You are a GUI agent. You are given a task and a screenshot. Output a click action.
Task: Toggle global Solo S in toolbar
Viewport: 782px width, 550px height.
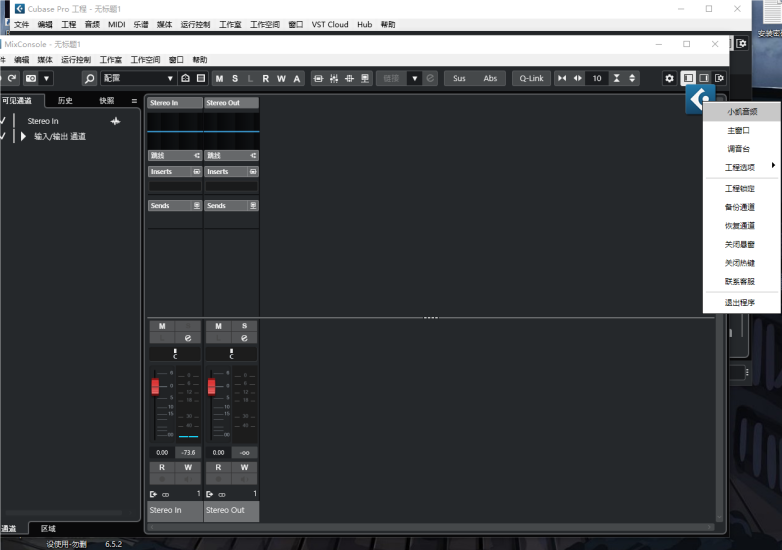tap(235, 78)
